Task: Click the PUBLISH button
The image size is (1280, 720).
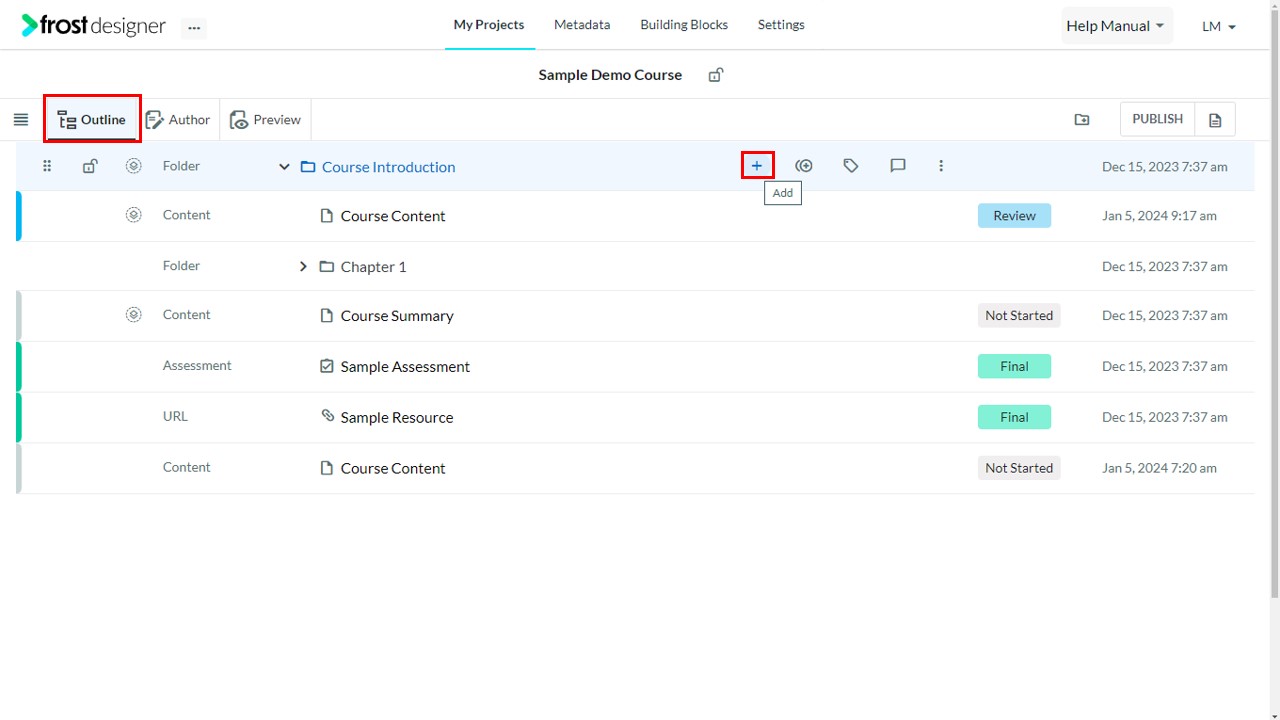Action: (1157, 119)
